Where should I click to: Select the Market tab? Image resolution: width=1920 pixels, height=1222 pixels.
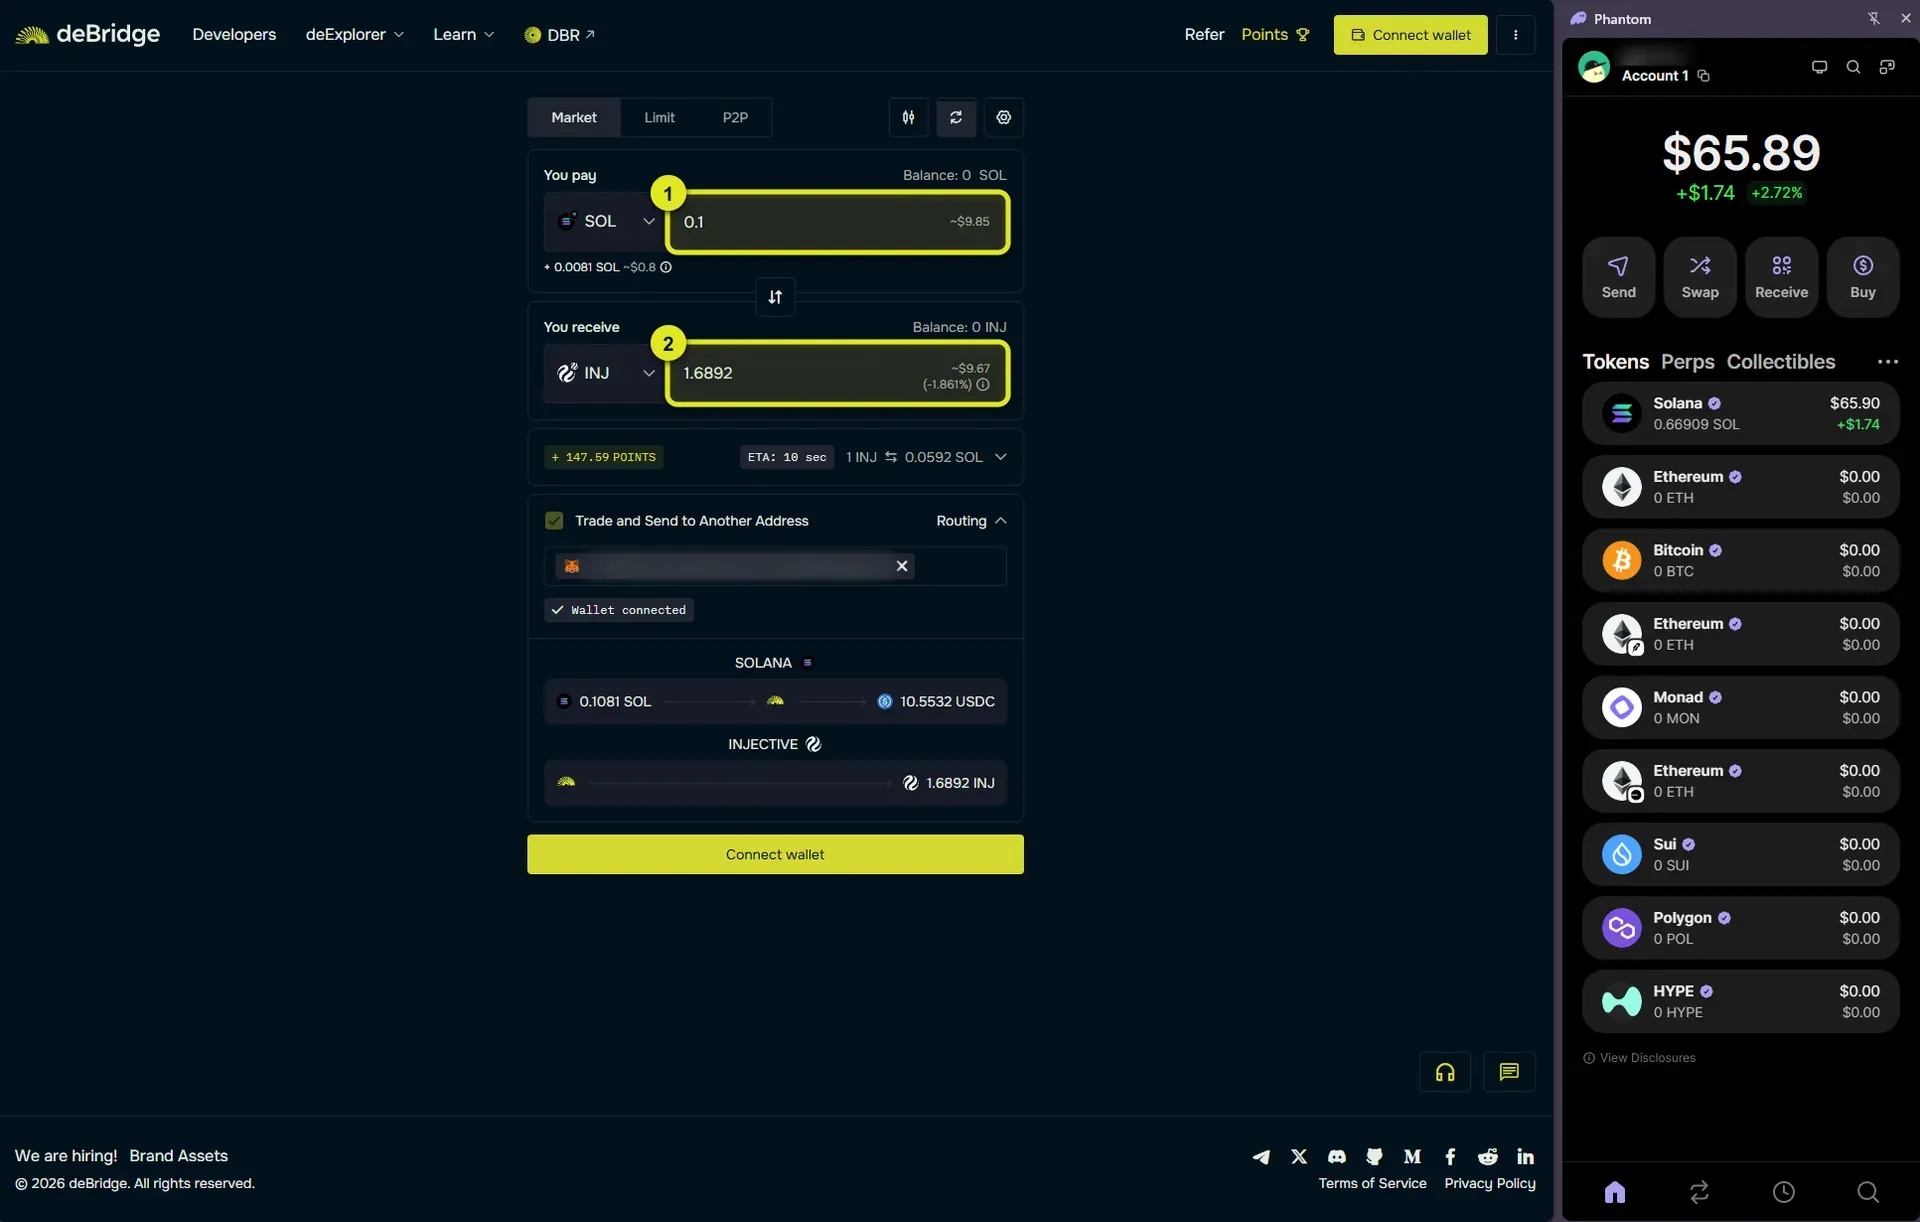click(574, 117)
